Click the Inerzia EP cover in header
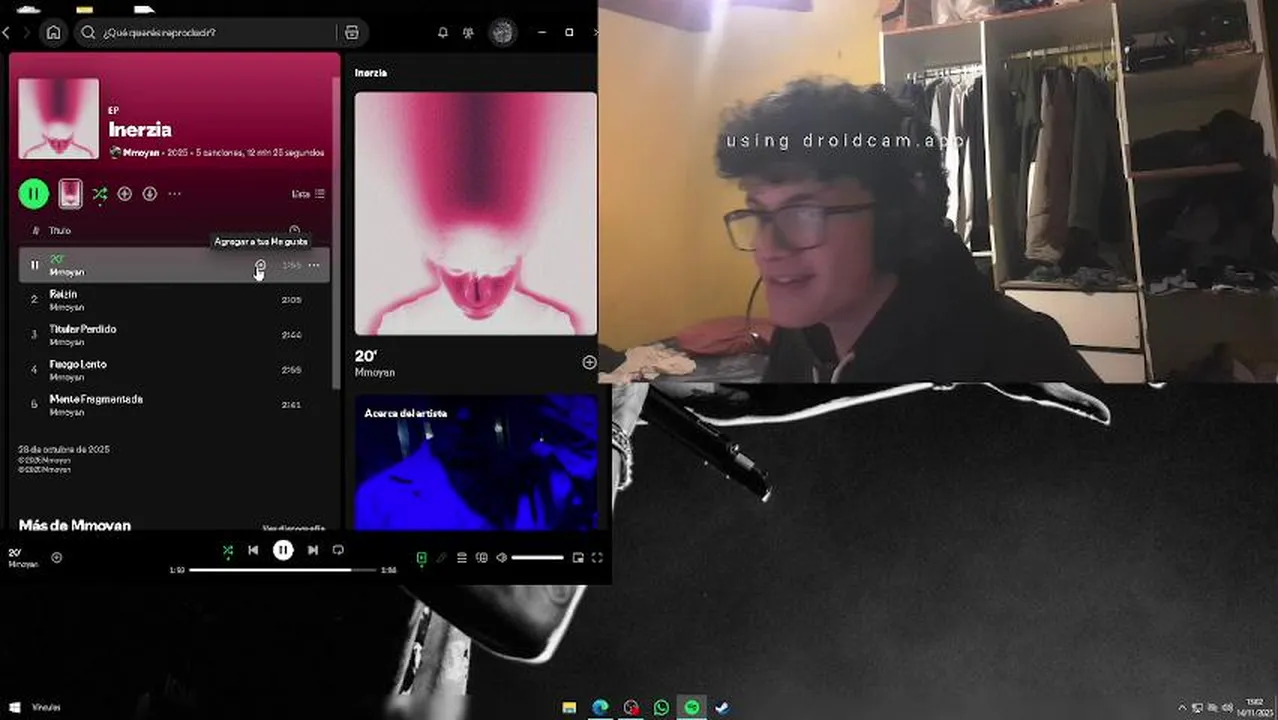This screenshot has width=1278, height=720. [x=58, y=119]
